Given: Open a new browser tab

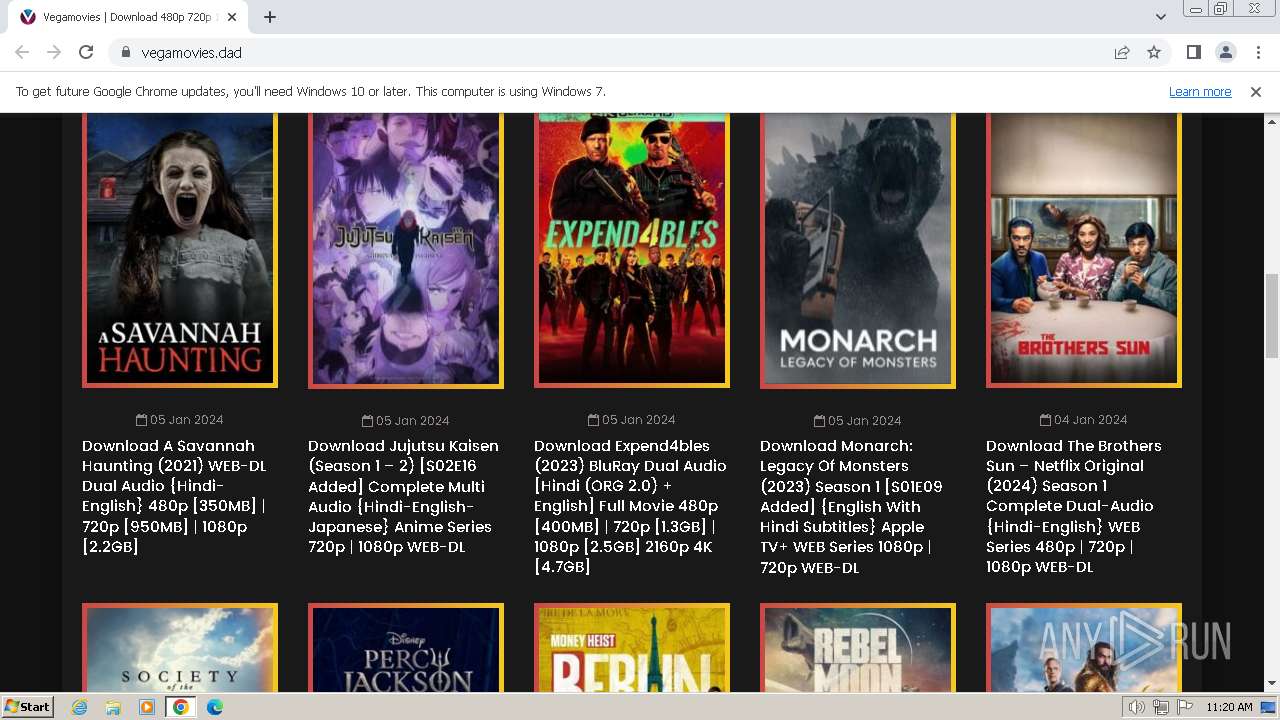Looking at the screenshot, I should (x=270, y=17).
